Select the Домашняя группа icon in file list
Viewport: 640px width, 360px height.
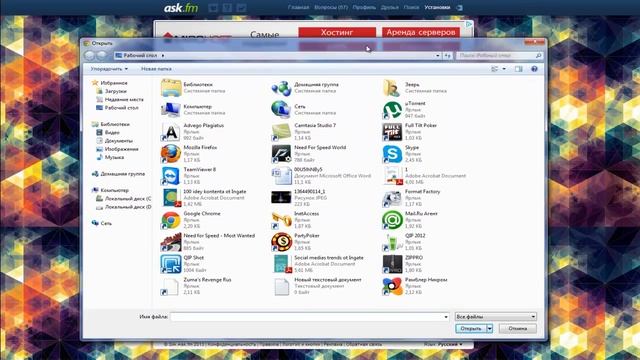point(281,88)
